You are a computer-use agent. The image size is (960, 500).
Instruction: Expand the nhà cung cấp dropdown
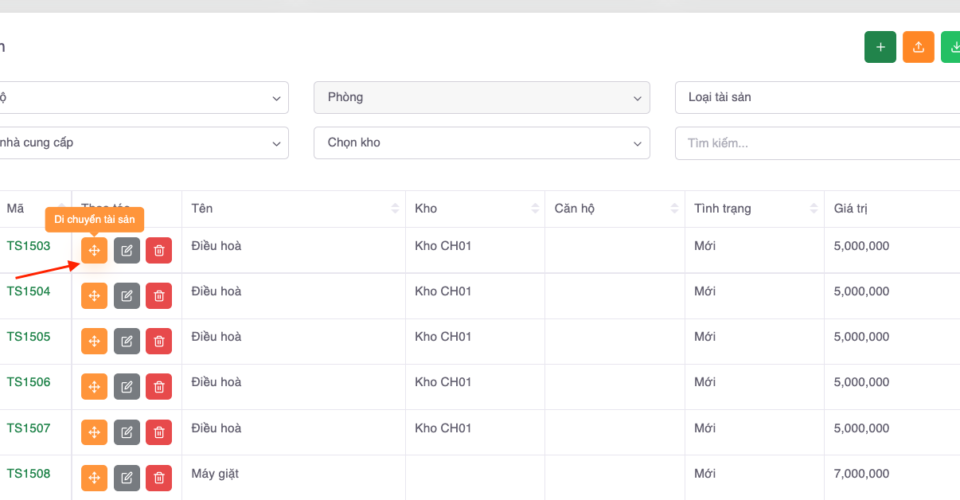[140, 143]
